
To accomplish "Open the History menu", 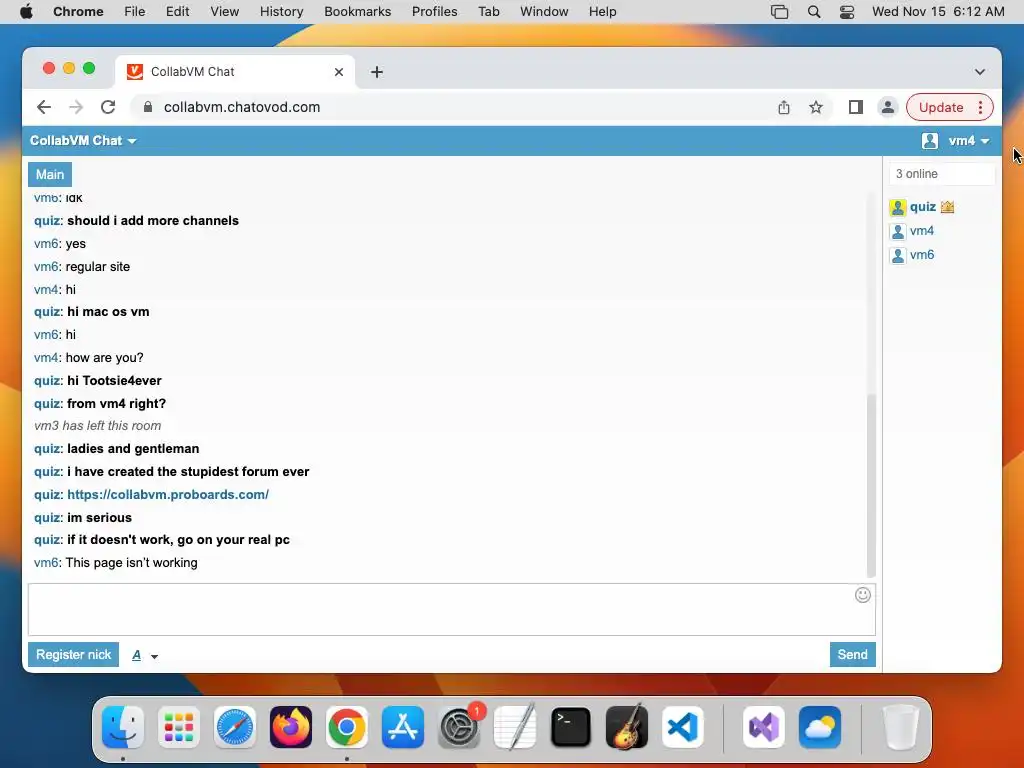I will point(281,12).
